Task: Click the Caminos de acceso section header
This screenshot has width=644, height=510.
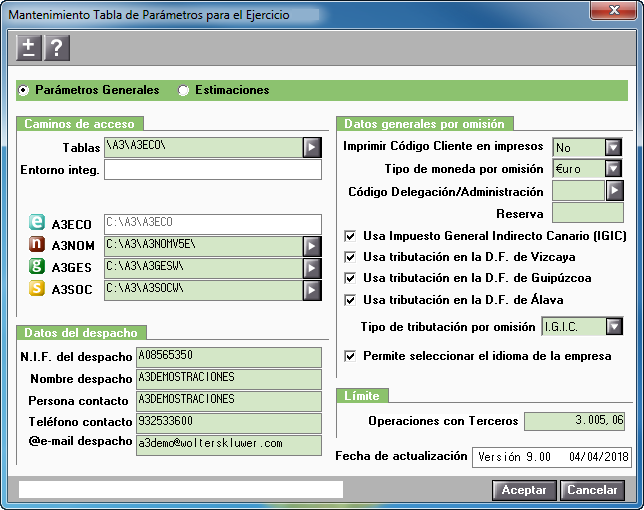Action: click(80, 124)
